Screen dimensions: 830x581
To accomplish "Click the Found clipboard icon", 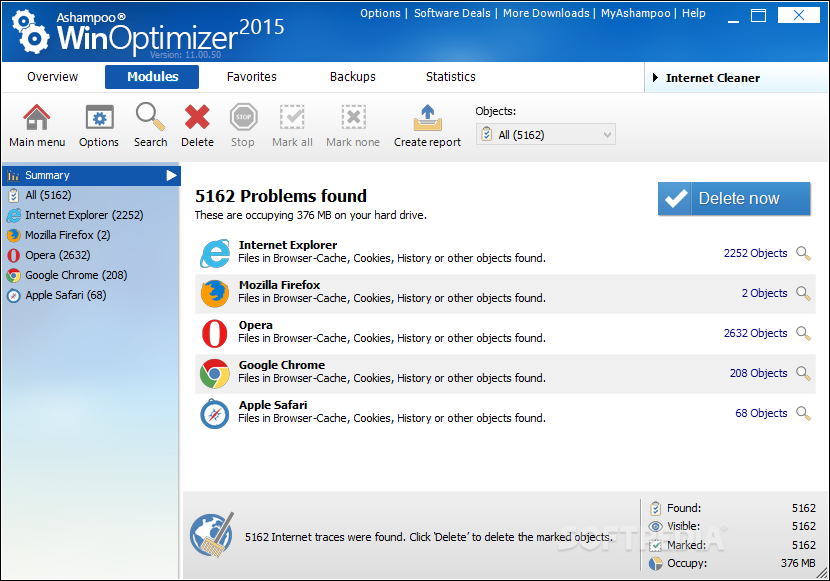I will tap(655, 508).
